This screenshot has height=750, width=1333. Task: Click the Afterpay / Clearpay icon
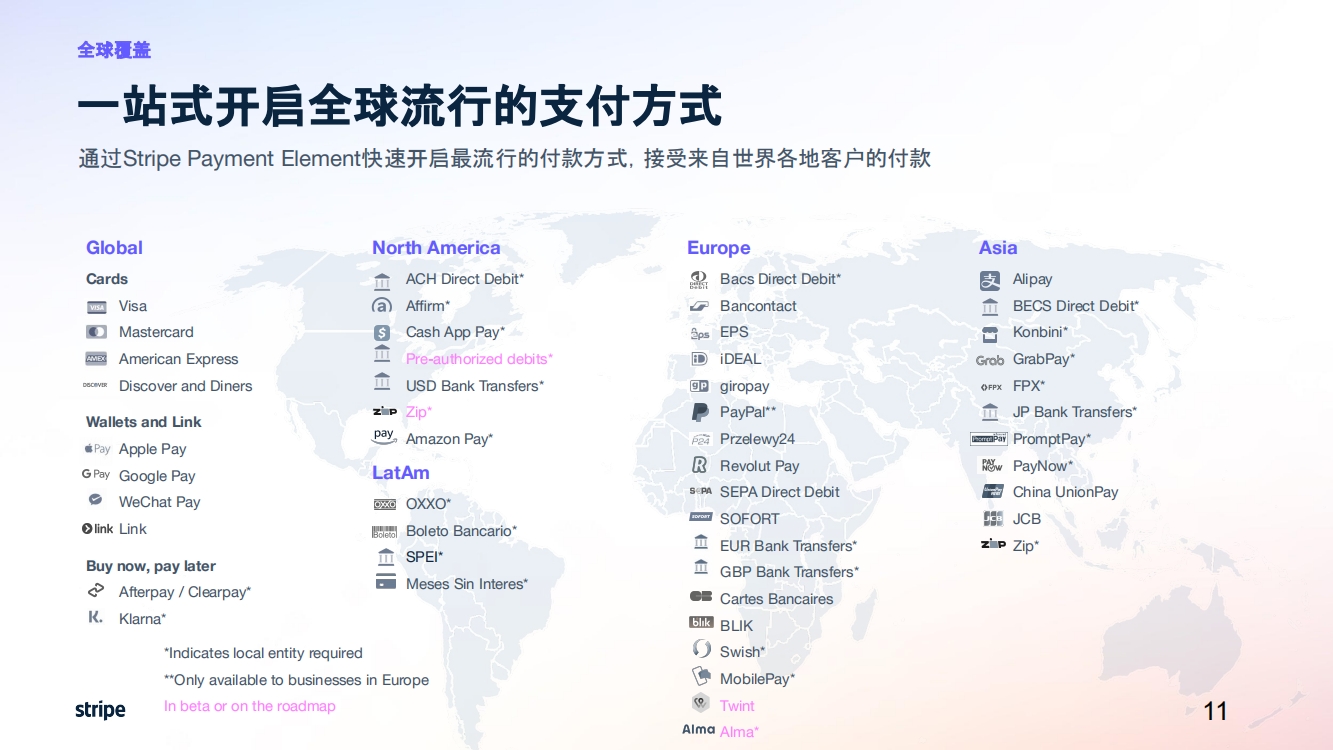tap(96, 591)
